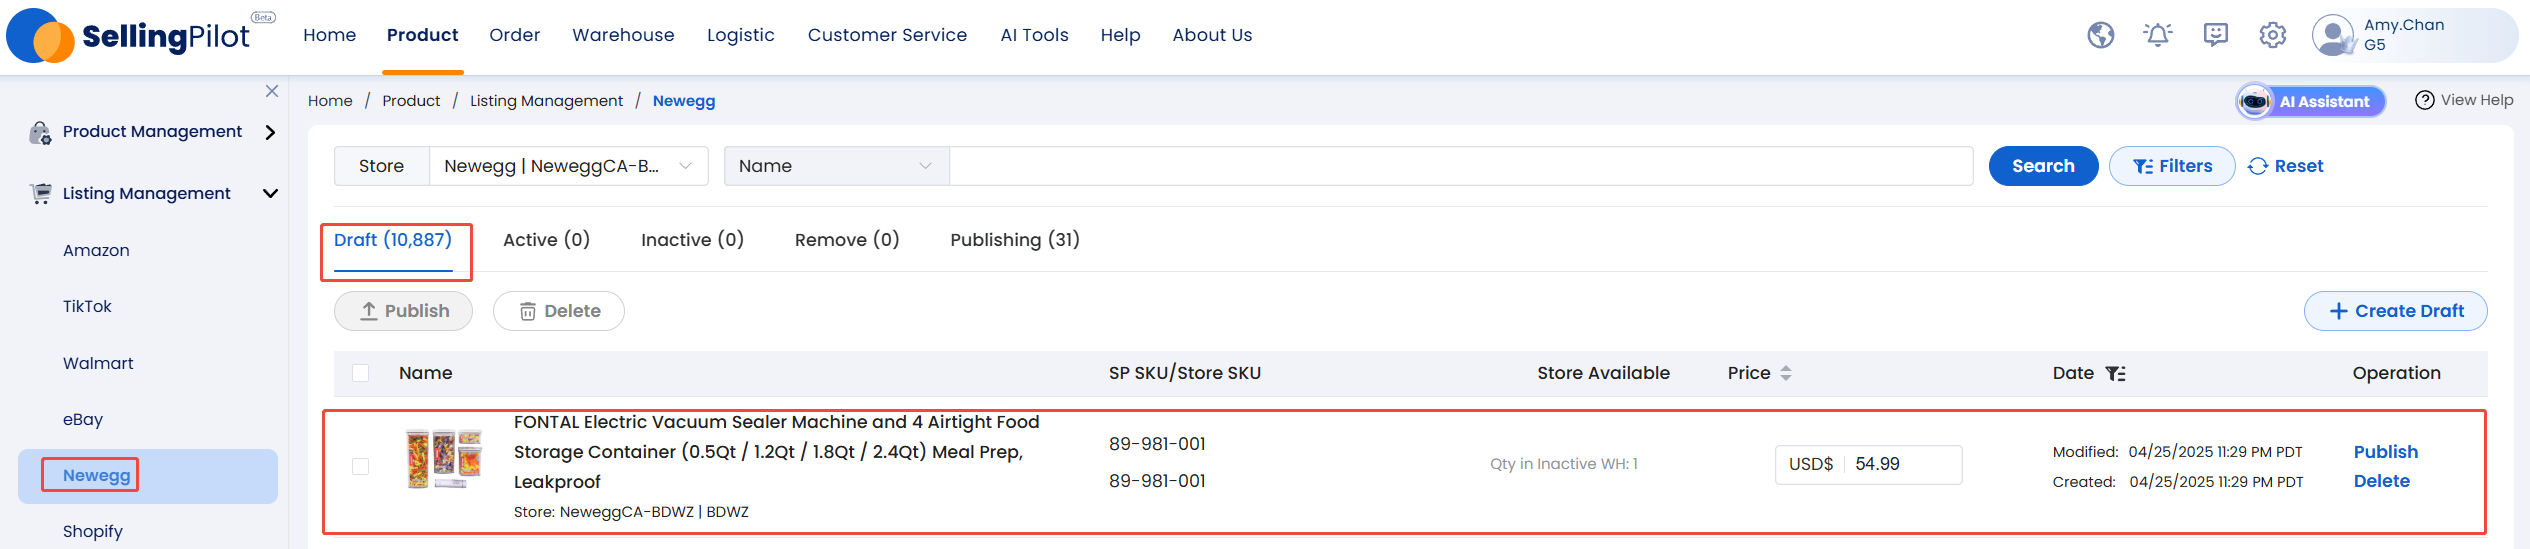The width and height of the screenshot is (2530, 549).
Task: Open eBay listing in sidebar
Action: 83,419
